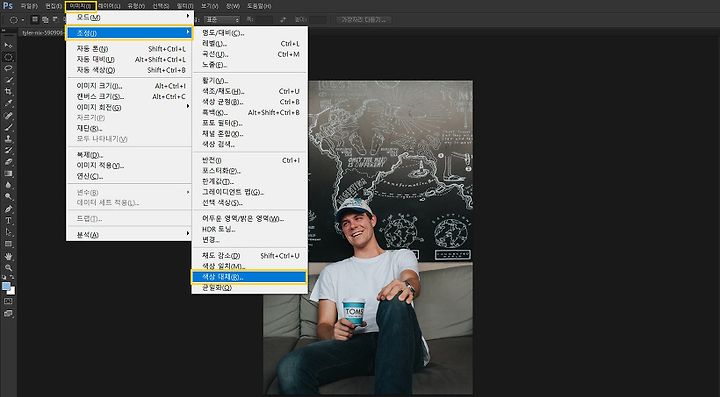The width and height of the screenshot is (720, 397).
Task: Click the 가장자리 다듬기... button
Action: click(363, 20)
